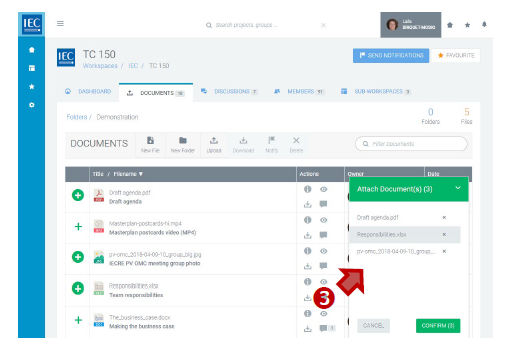Open comments for the pv-omc group photo
Viewport: 506px width, 361px height.
[323, 266]
